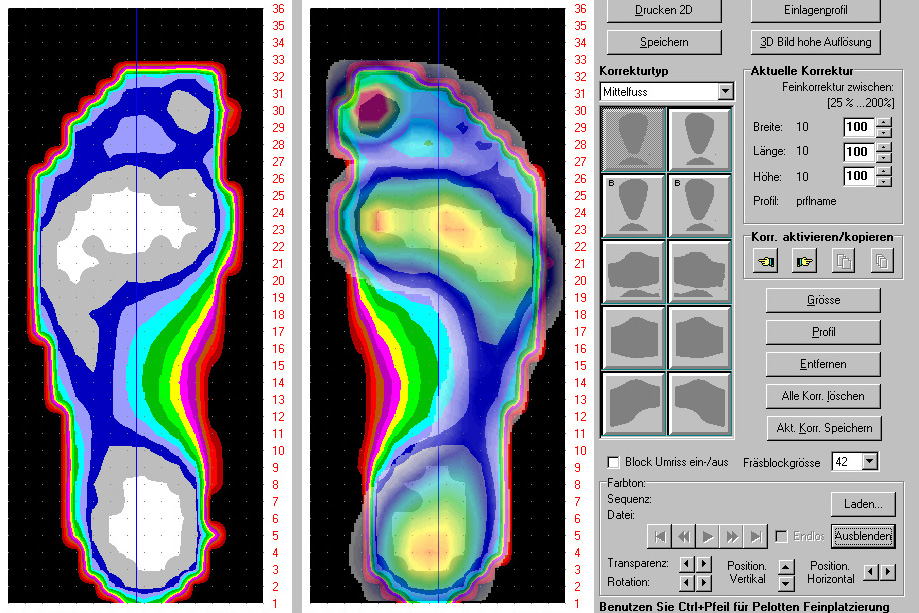This screenshot has height=613, width=919.
Task: Toggle the 'Block Umriss ein-/aus' checkbox
Action: tap(614, 462)
